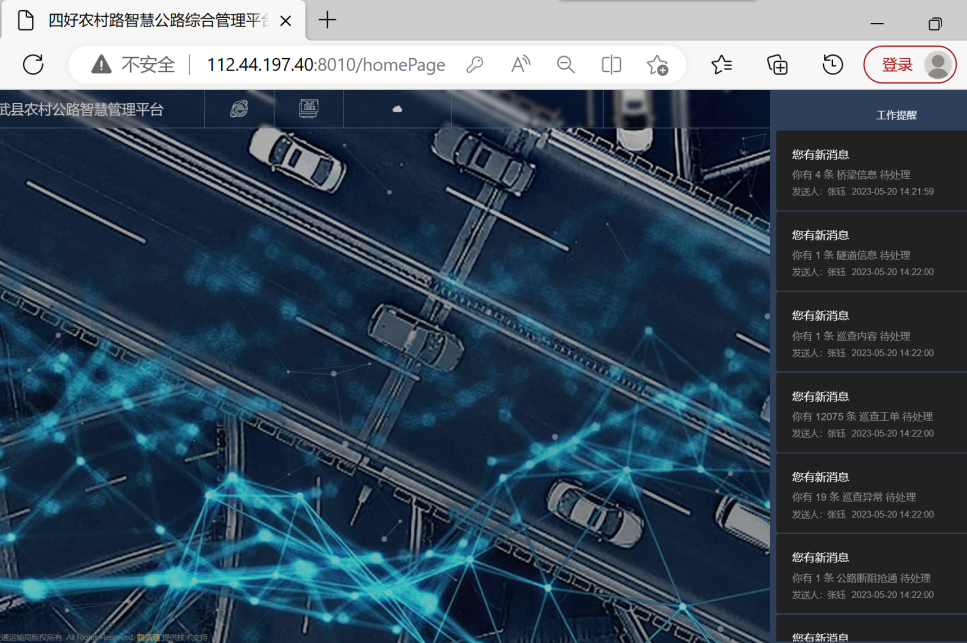Select the 四好农村路智慧公路综合管理平台 browser tab
This screenshot has height=643, width=967.
tap(153, 21)
